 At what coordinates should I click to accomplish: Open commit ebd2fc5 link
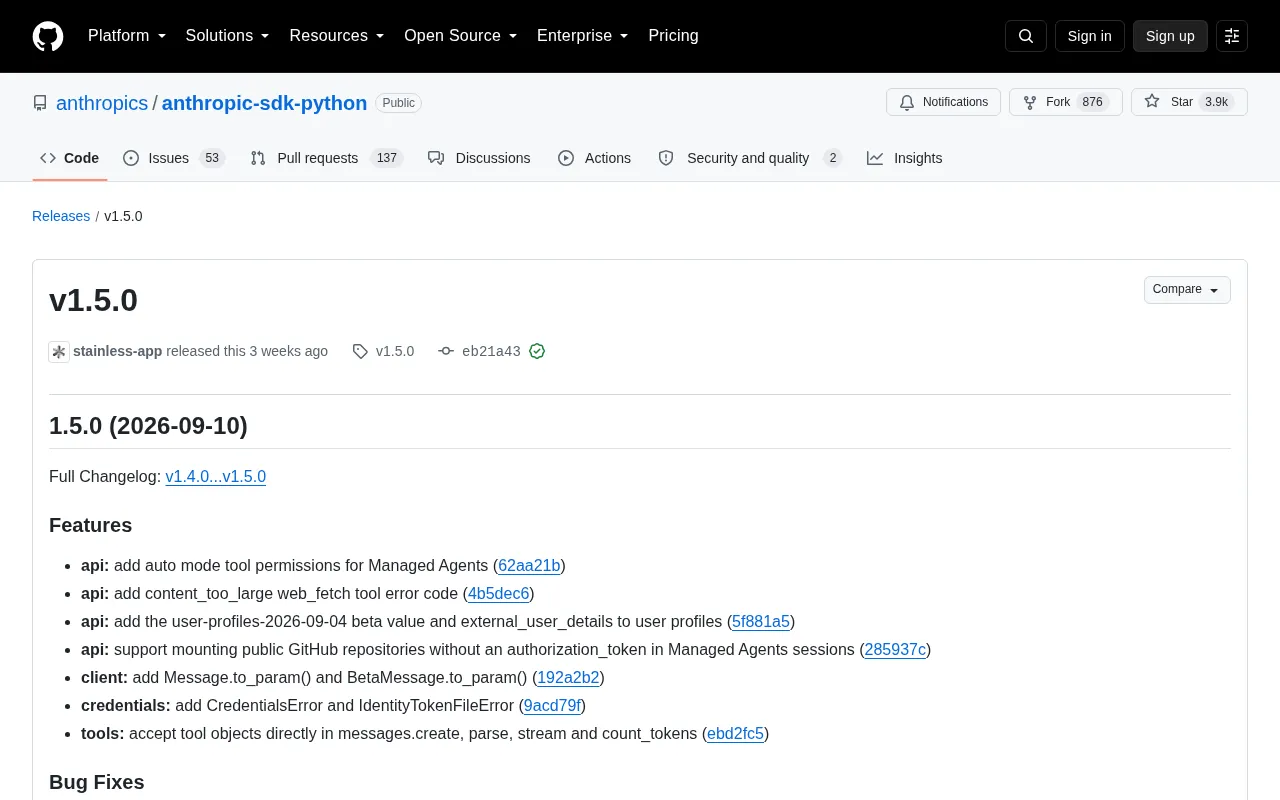pos(735,733)
